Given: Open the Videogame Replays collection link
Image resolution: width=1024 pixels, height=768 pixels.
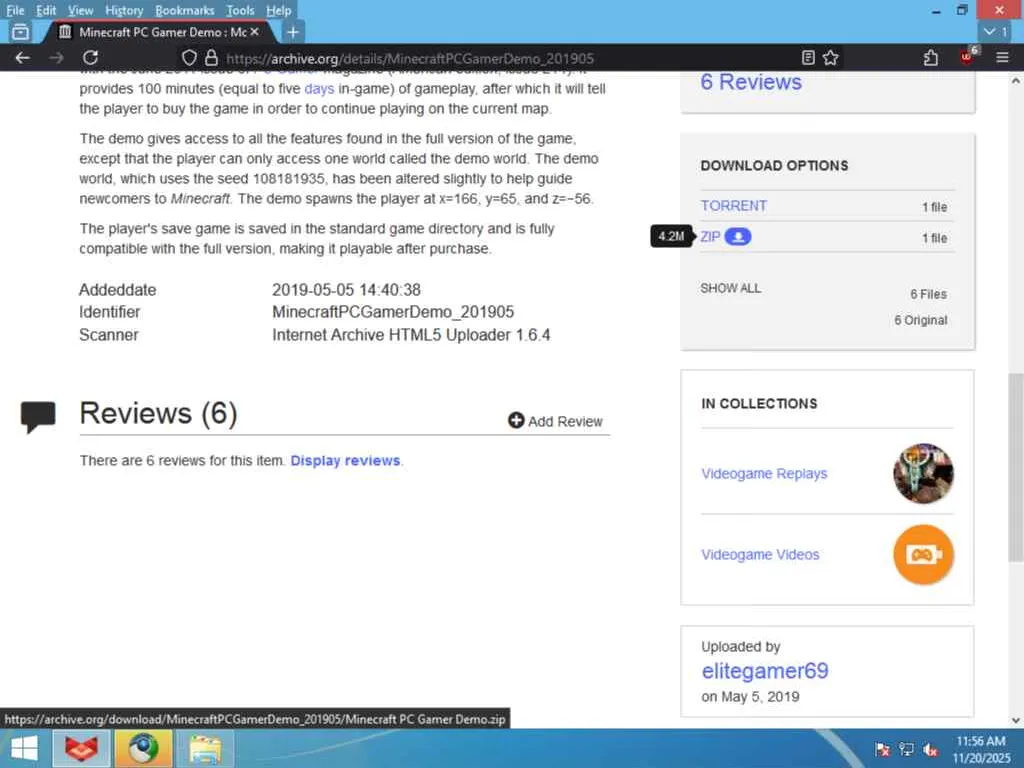Looking at the screenshot, I should tap(764, 473).
